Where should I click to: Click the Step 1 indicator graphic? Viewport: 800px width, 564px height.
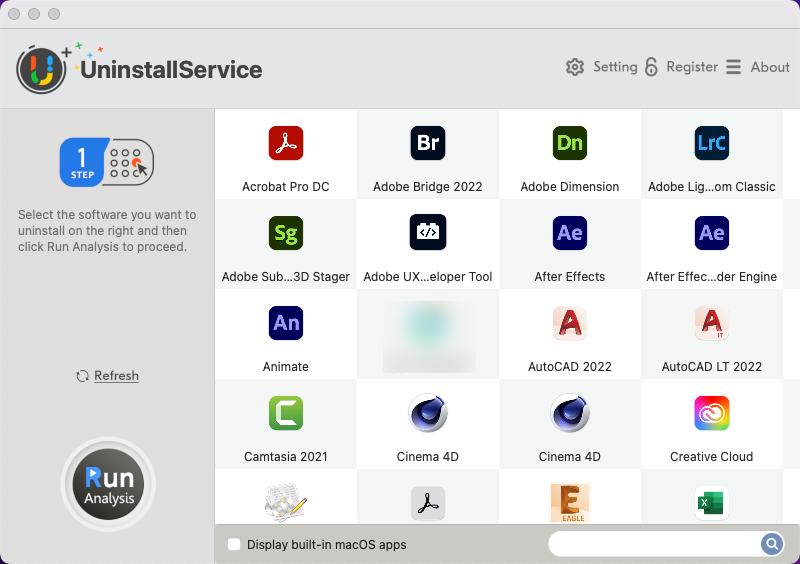[x=107, y=162]
